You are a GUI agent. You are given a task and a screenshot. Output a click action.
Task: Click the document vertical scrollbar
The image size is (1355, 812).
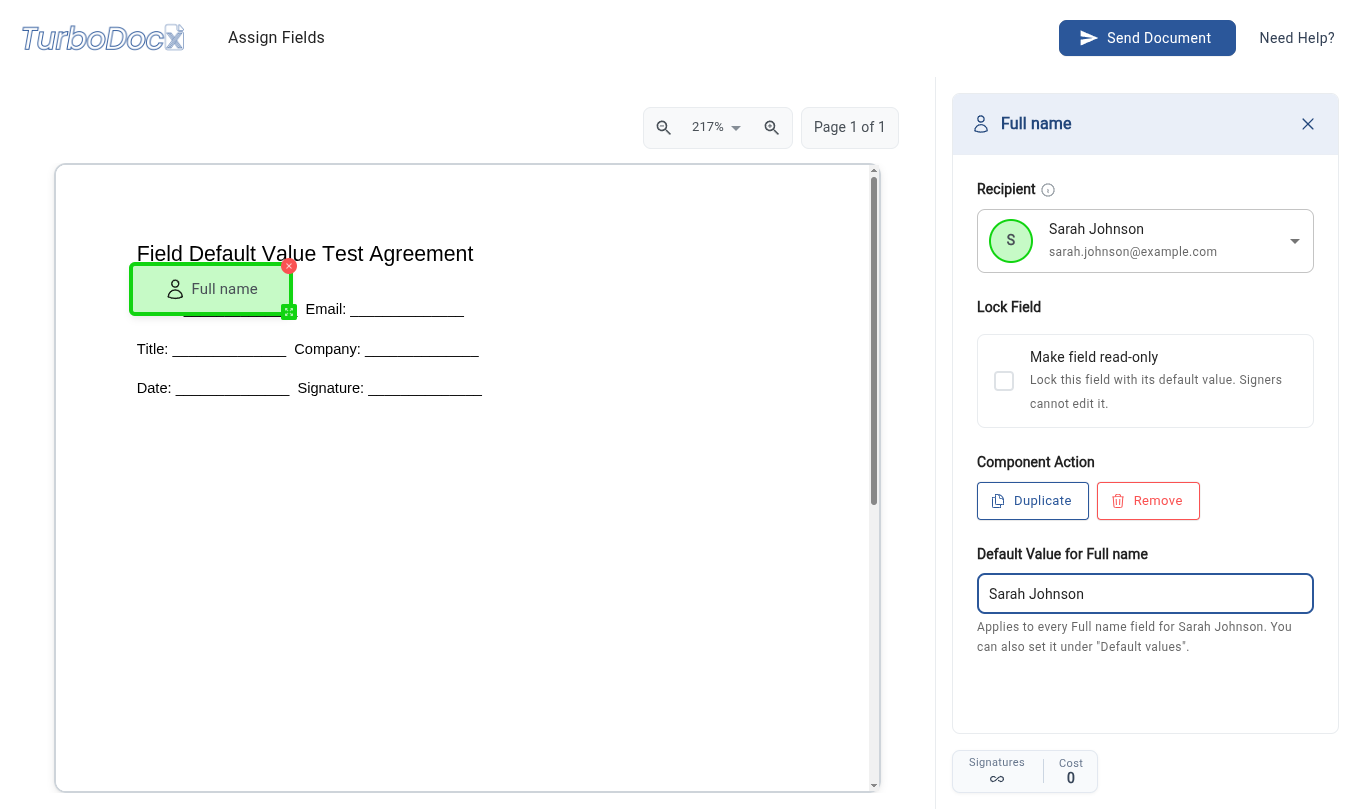click(874, 340)
